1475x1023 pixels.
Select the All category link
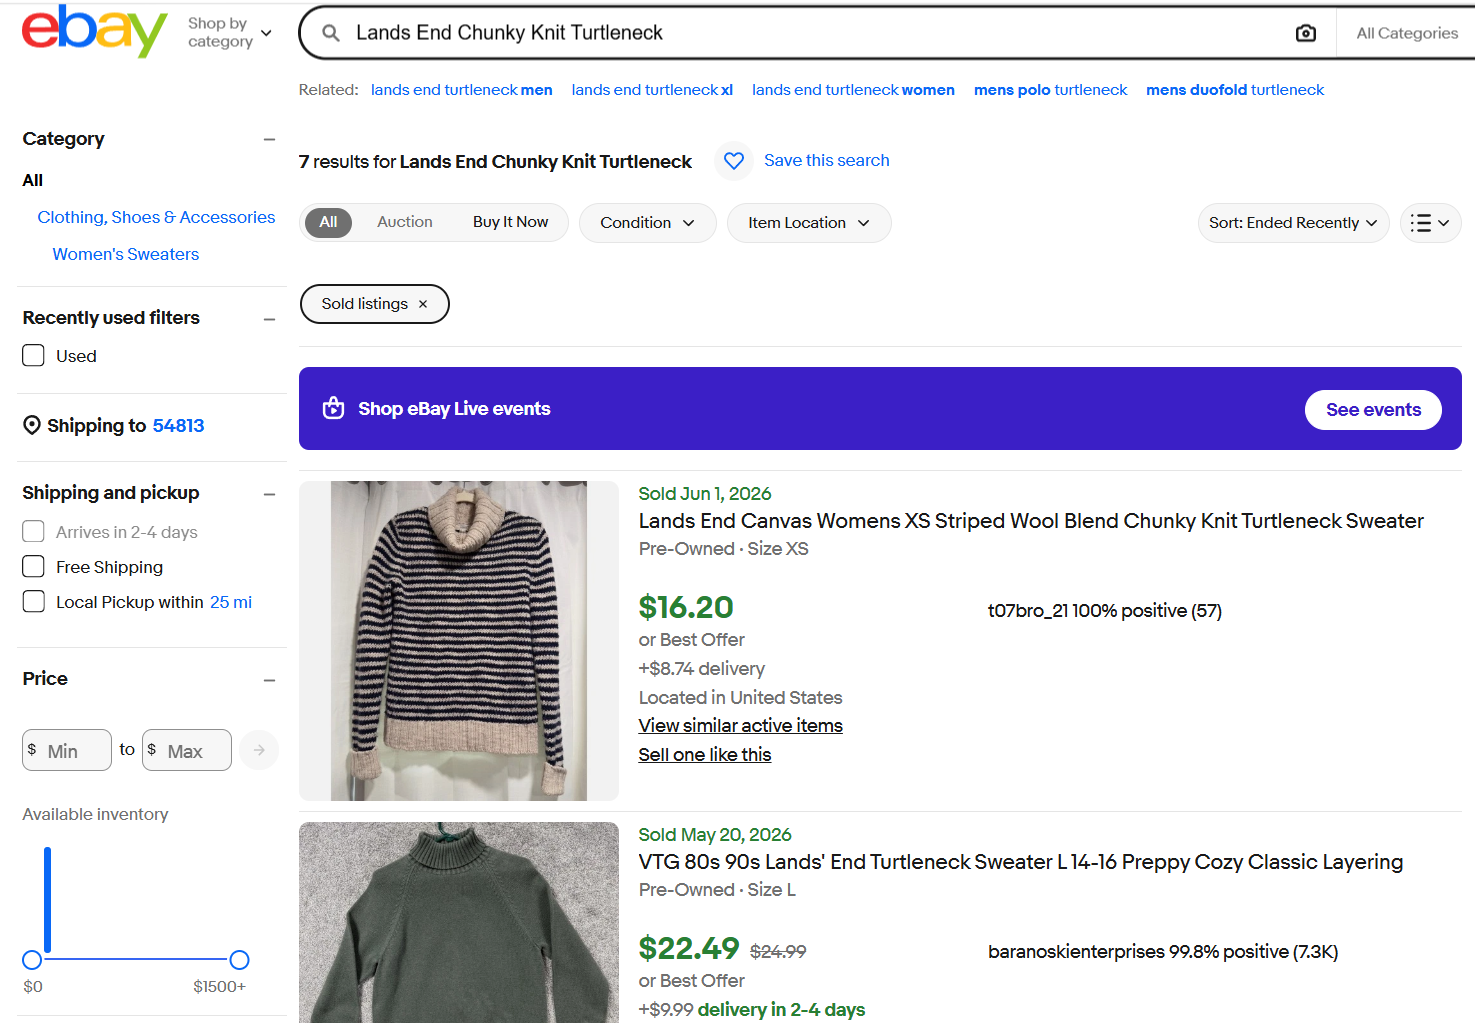(33, 180)
